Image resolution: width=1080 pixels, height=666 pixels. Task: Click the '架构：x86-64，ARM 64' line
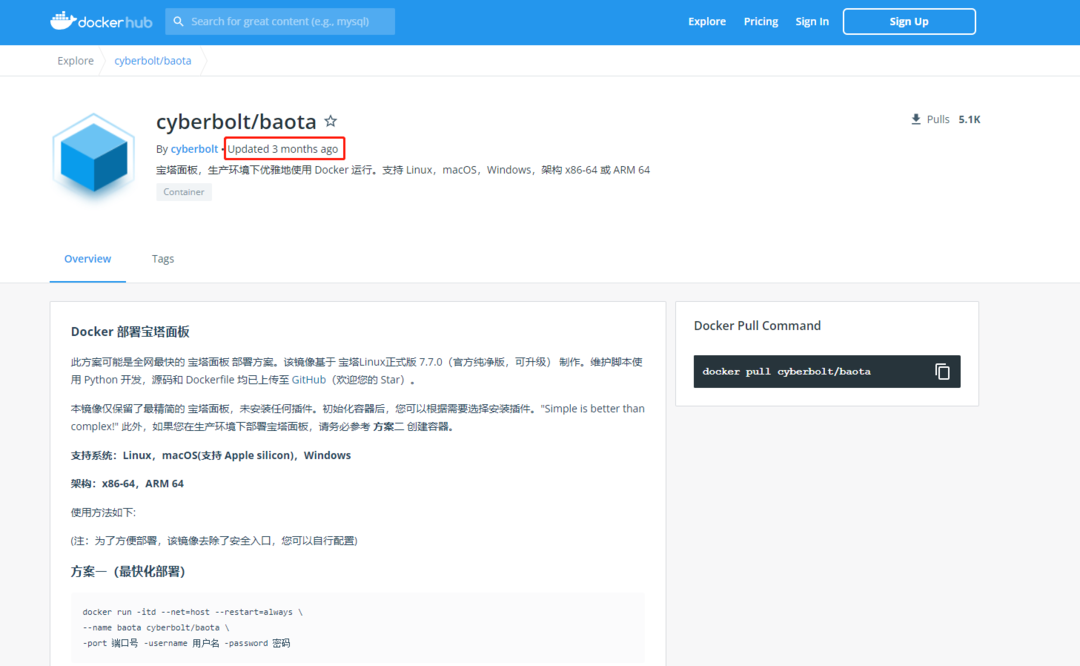coord(127,483)
